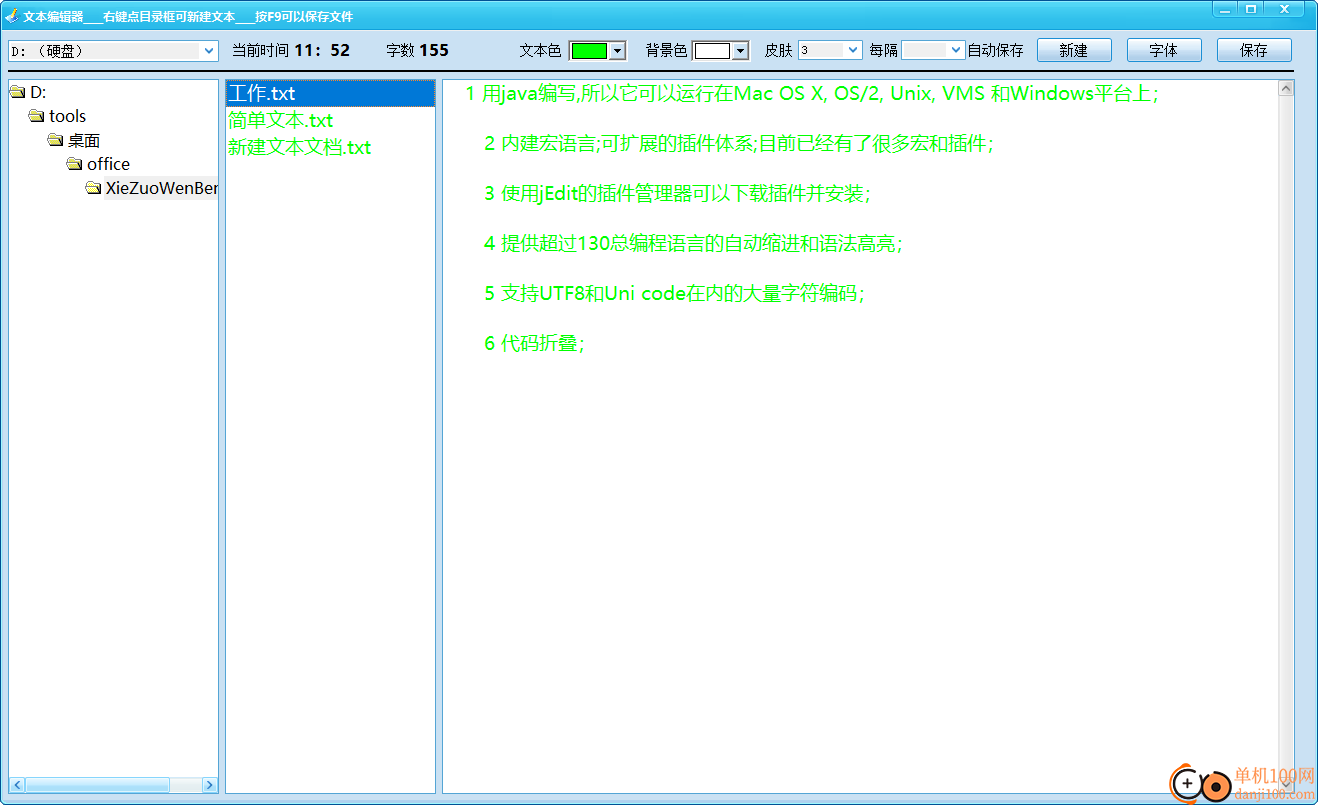This screenshot has height=805, width=1318.
Task: Click the XieZuoWenBen open folder icon
Action: [93, 188]
